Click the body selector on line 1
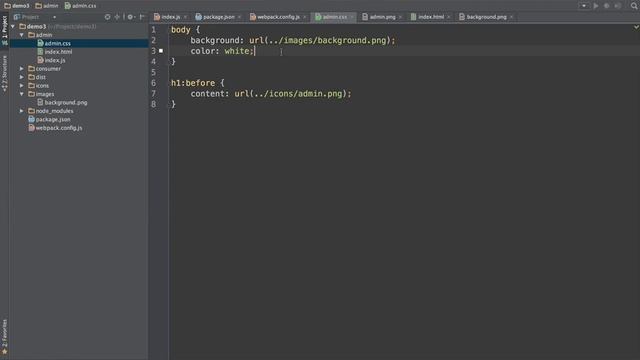Screen dimensions: 640x360 point(180,30)
